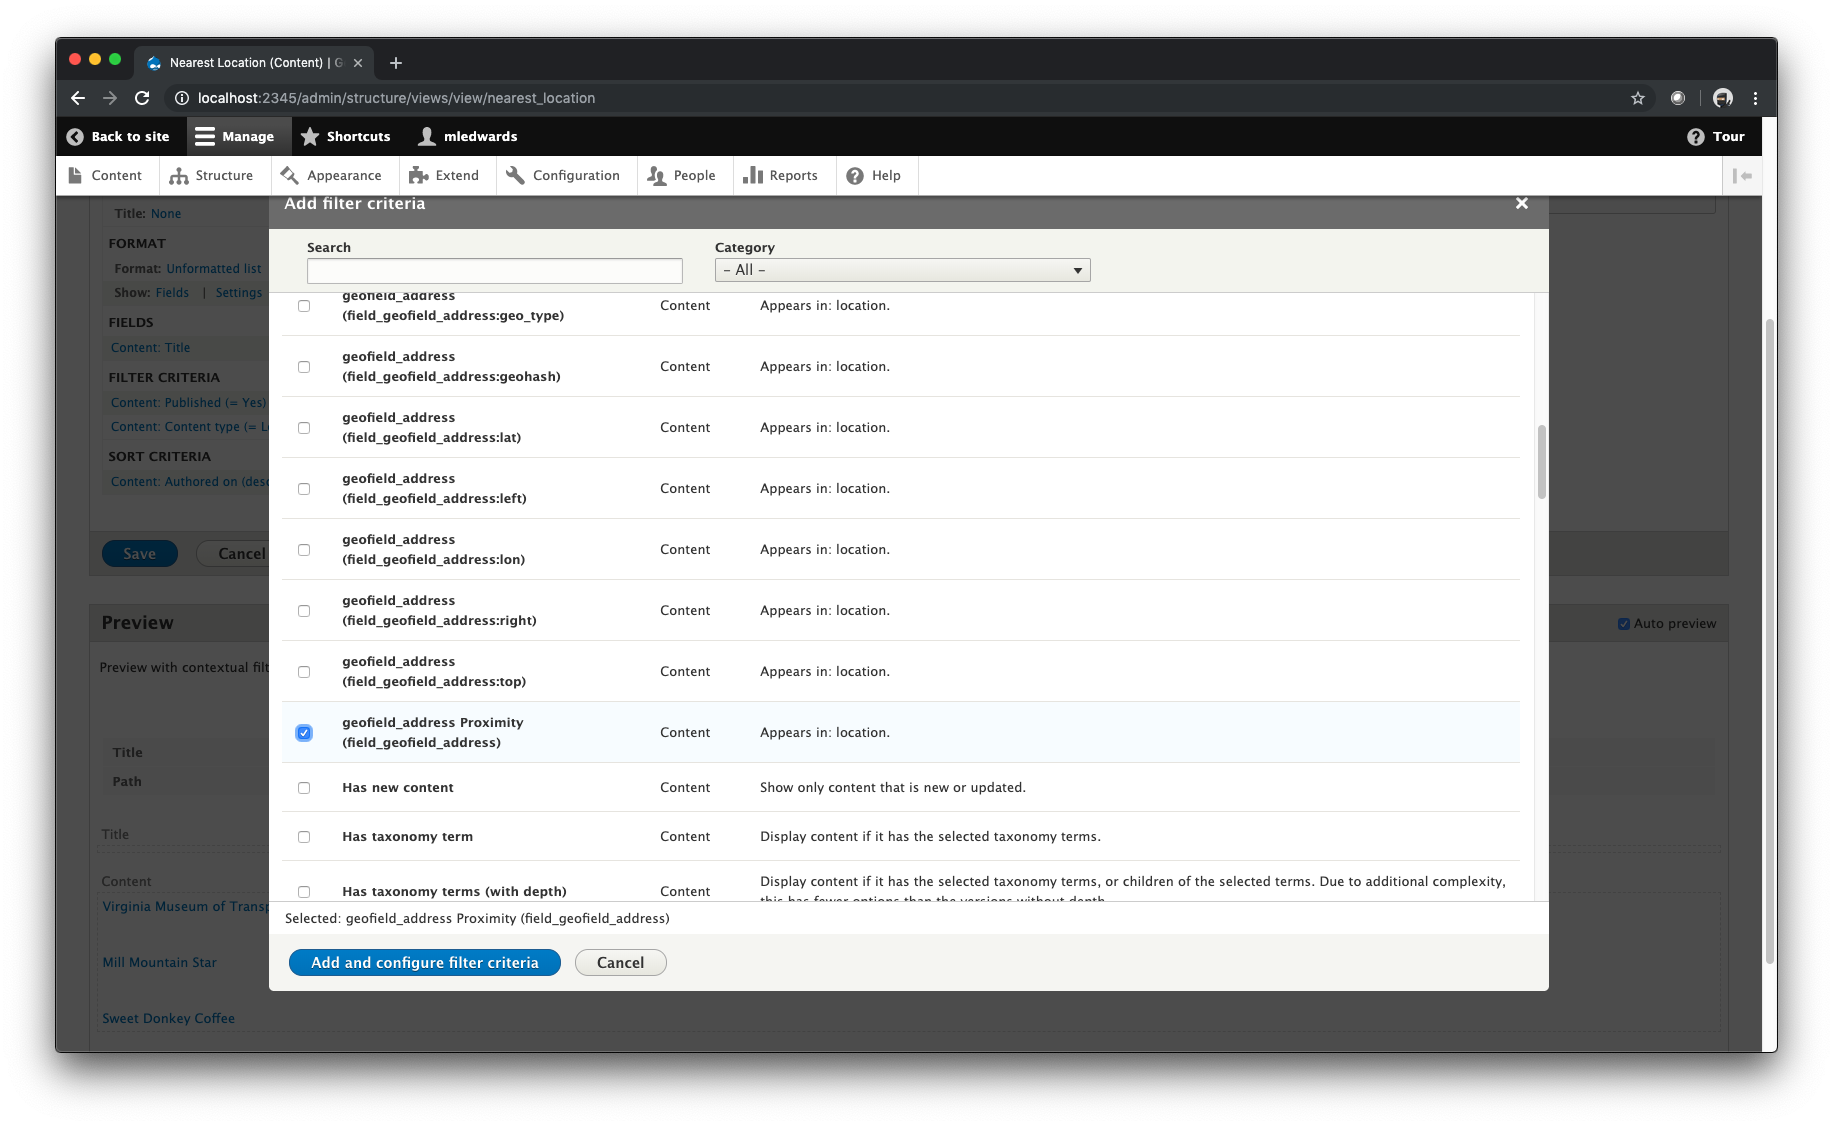Image resolution: width=1833 pixels, height=1126 pixels.
Task: Open the GitHub profile avatar icon
Action: 1722,98
